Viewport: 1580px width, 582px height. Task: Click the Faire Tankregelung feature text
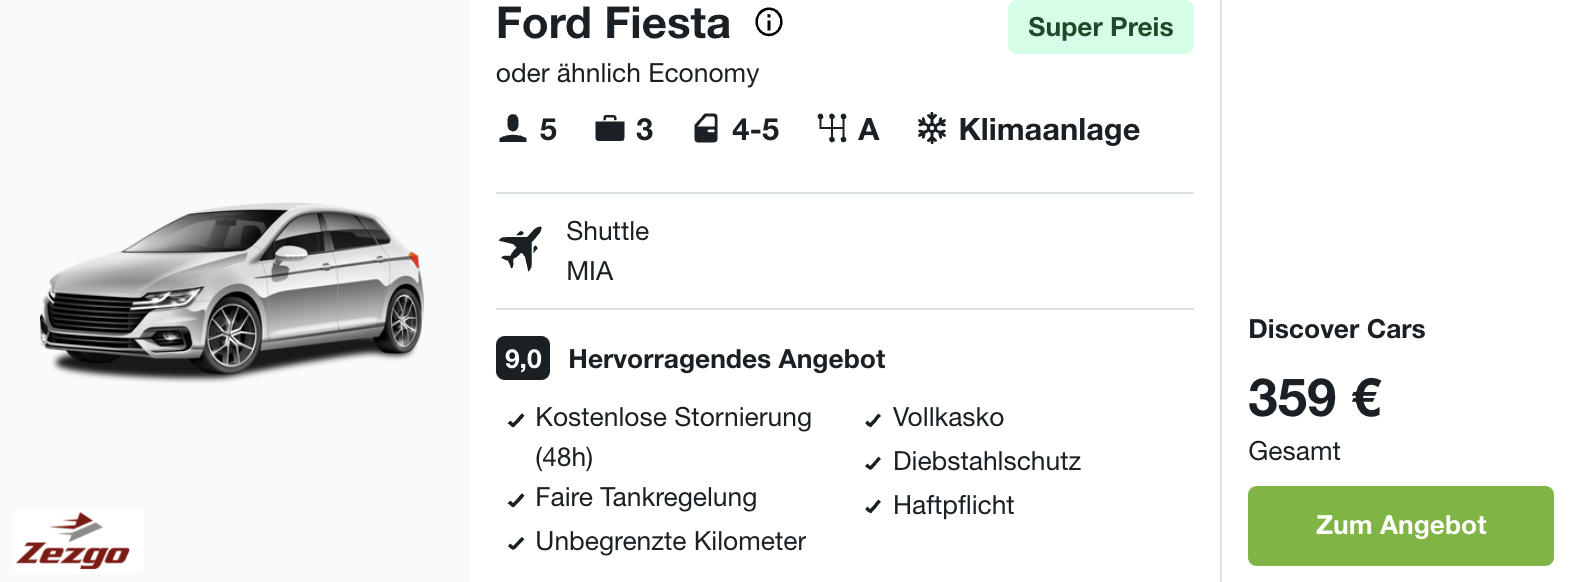(x=646, y=497)
